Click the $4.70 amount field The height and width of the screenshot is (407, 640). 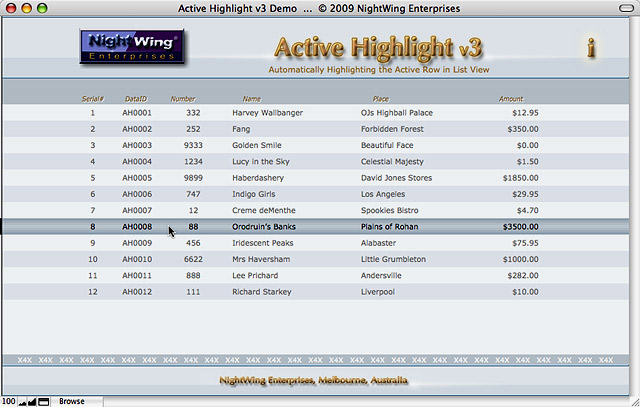click(x=527, y=211)
